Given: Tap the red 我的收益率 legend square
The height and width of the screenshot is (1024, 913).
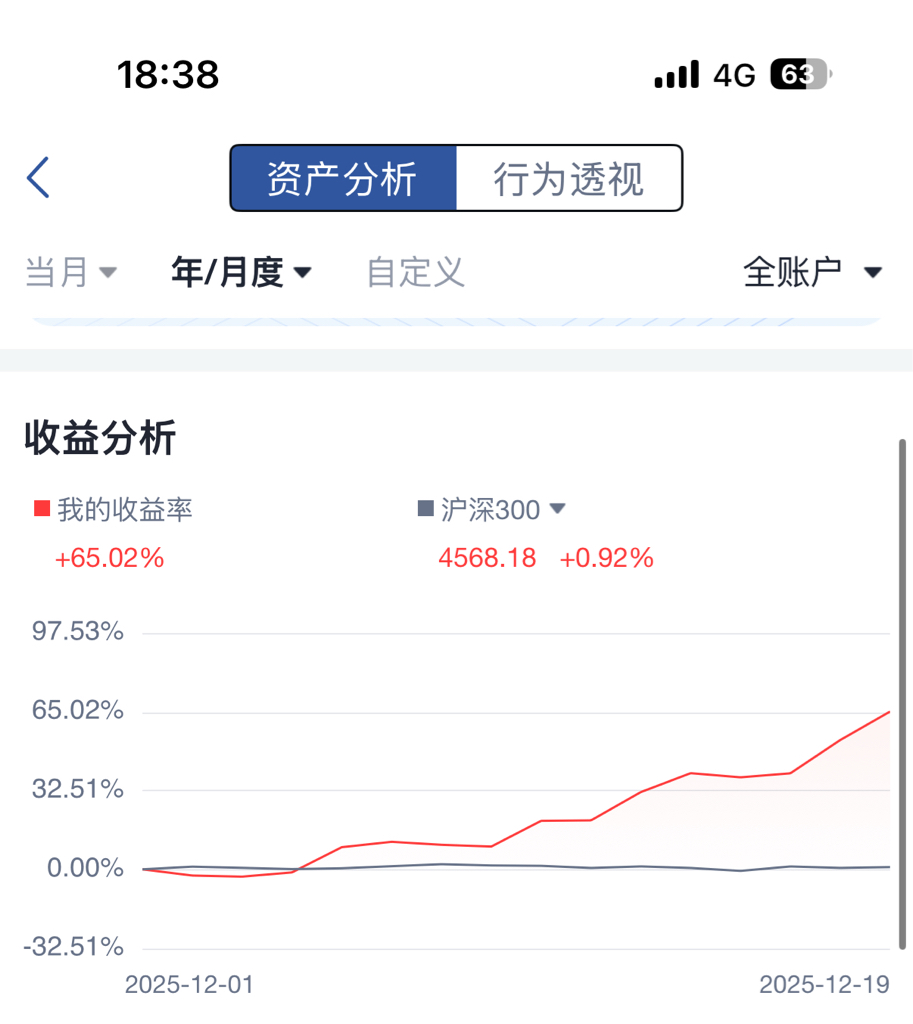Looking at the screenshot, I should coord(41,509).
